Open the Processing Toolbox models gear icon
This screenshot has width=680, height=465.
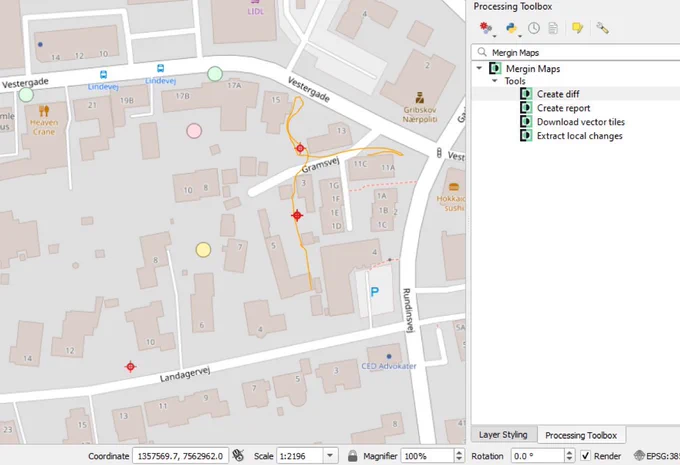click(x=485, y=28)
